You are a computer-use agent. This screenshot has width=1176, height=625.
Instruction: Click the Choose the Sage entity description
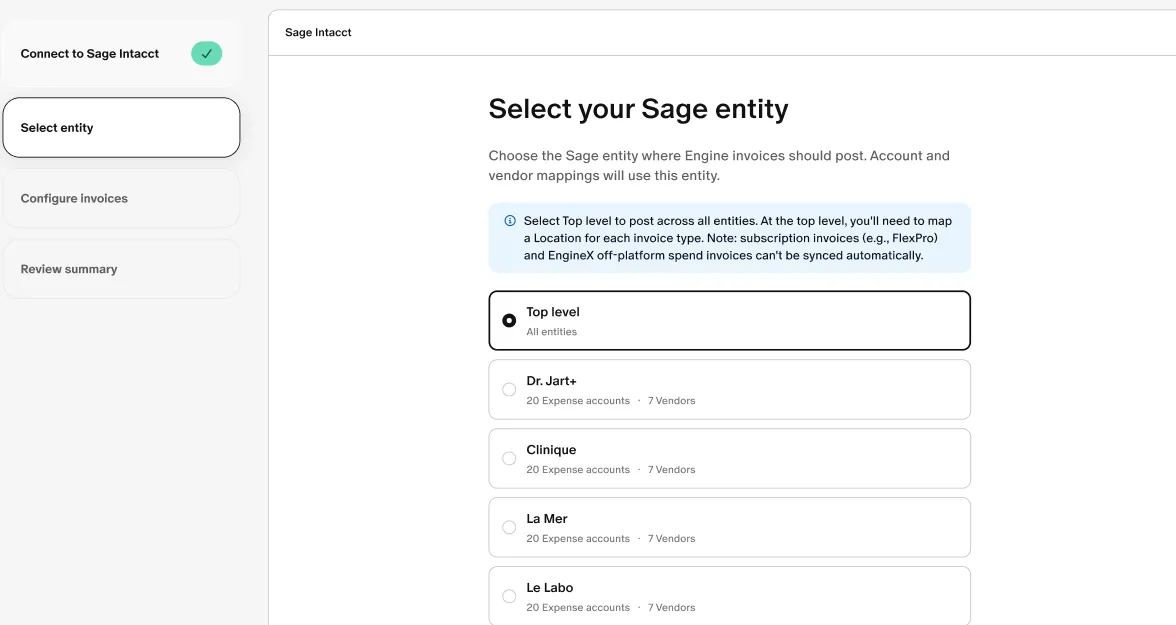pyautogui.click(x=719, y=166)
